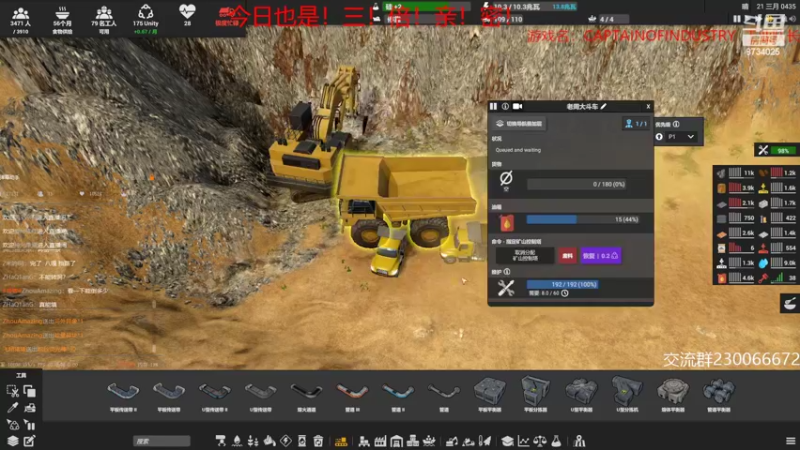Select the pause tool icon in the tools panel
The height and width of the screenshot is (450, 800).
(x=30, y=424)
